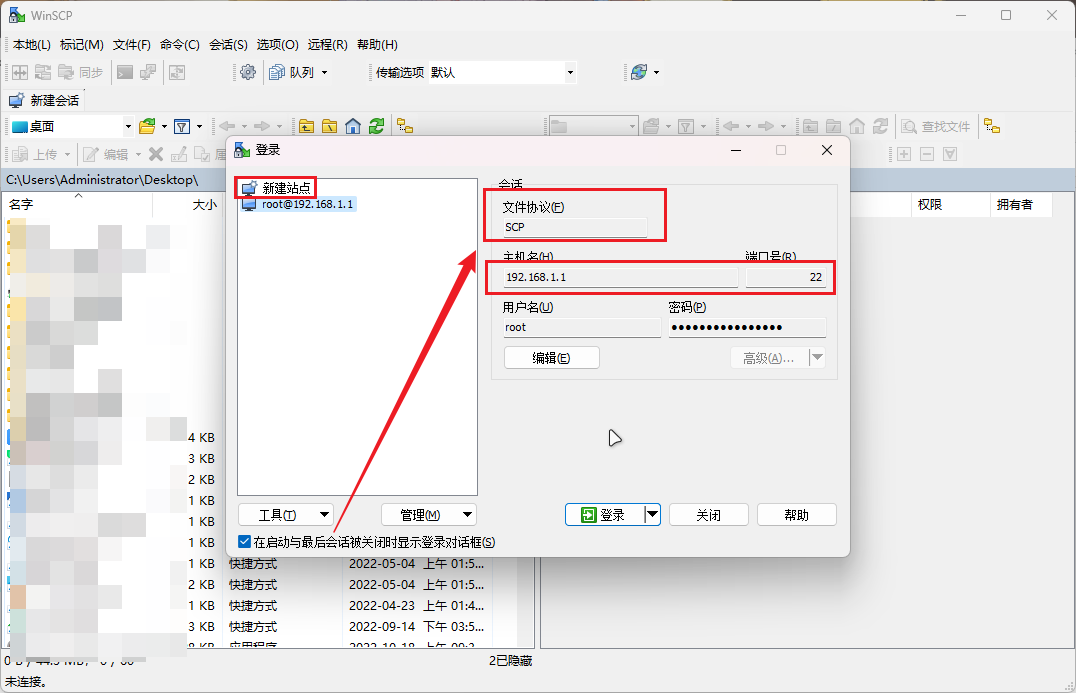The width and height of the screenshot is (1076, 693).
Task: Open the 文件协议 SCP protocol dropdown
Action: tap(575, 227)
